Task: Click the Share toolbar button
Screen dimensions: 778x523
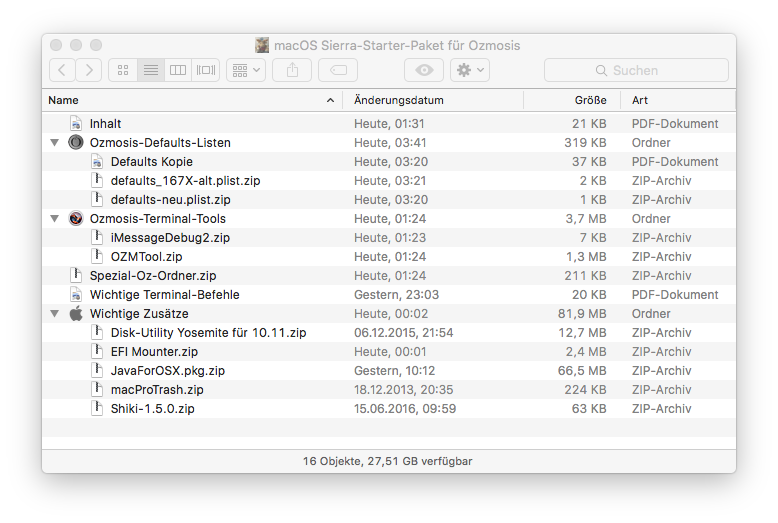Action: [x=292, y=70]
